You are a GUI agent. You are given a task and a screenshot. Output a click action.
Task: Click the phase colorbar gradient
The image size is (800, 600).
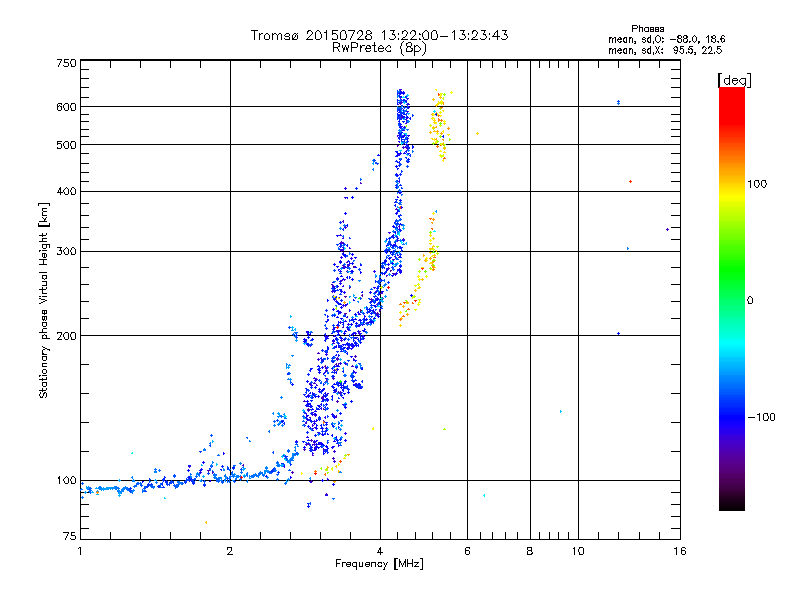(x=732, y=298)
